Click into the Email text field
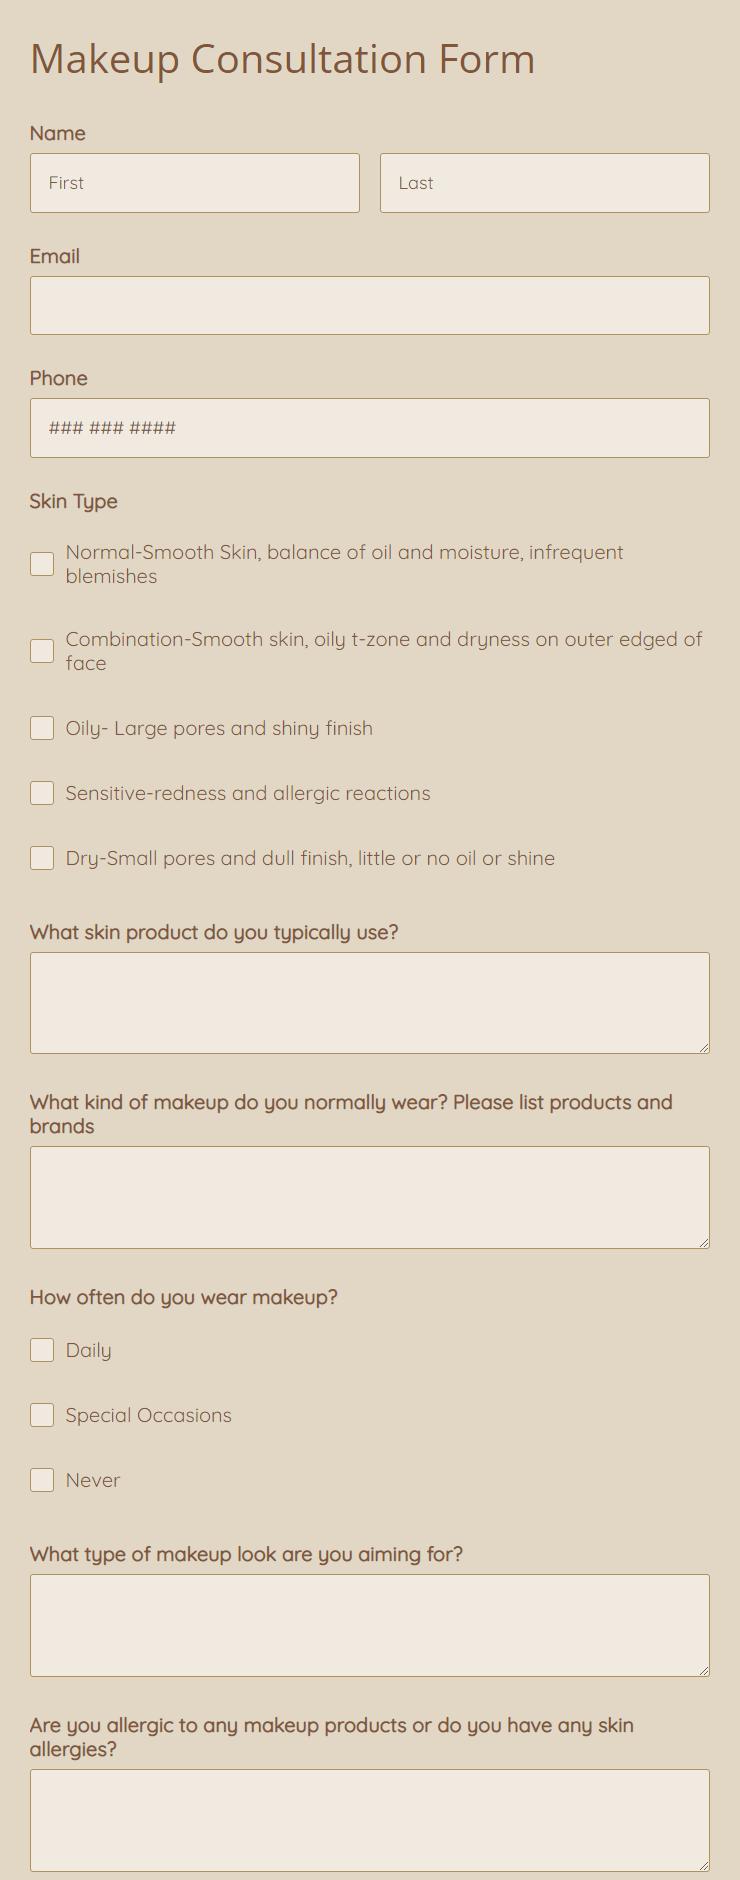Screen dimensions: 740x1880 (370, 306)
